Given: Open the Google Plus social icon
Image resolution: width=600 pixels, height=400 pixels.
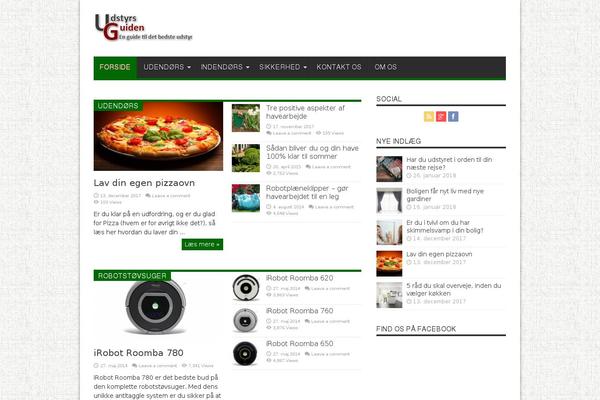Looking at the screenshot, I should pos(441,116).
